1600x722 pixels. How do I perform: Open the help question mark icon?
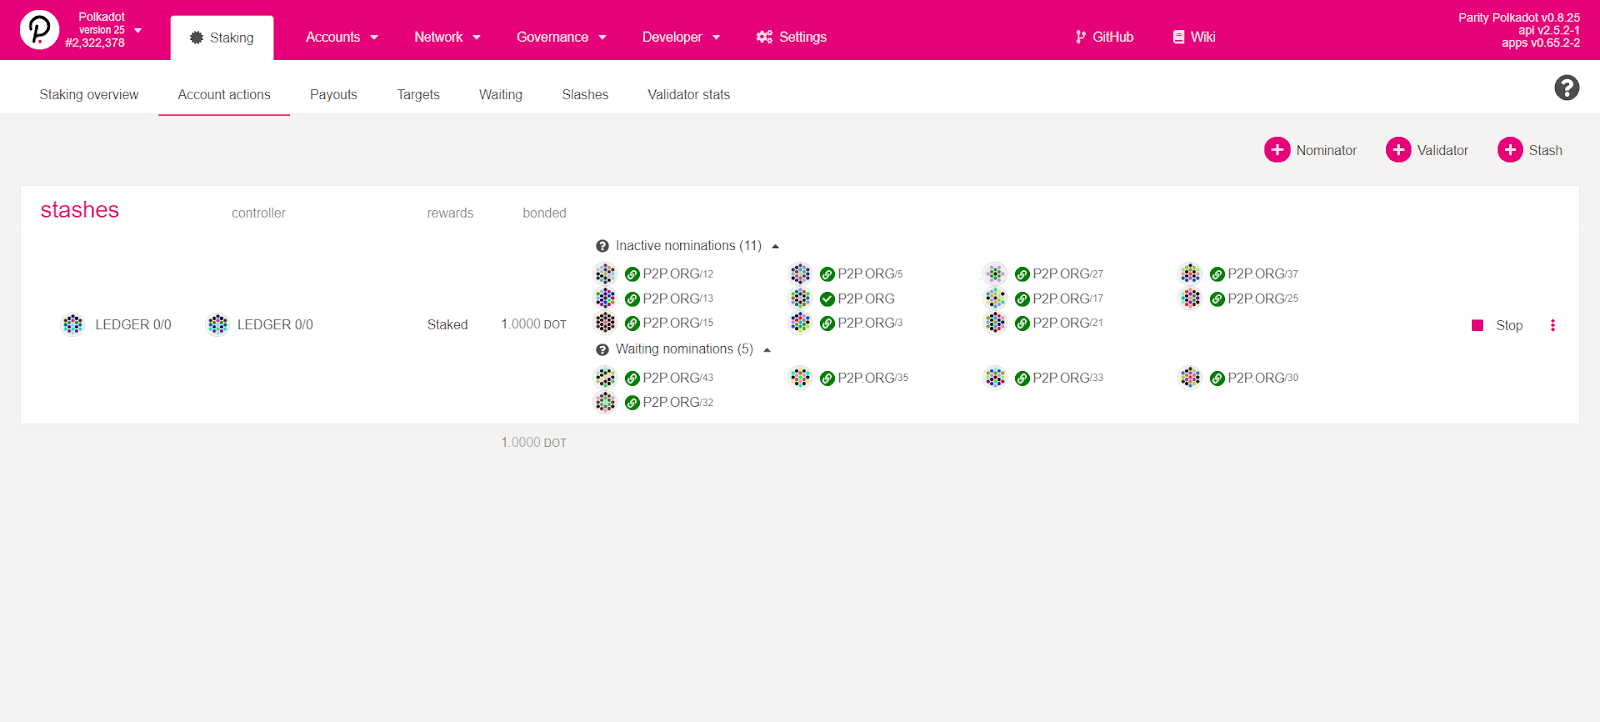pos(1567,88)
